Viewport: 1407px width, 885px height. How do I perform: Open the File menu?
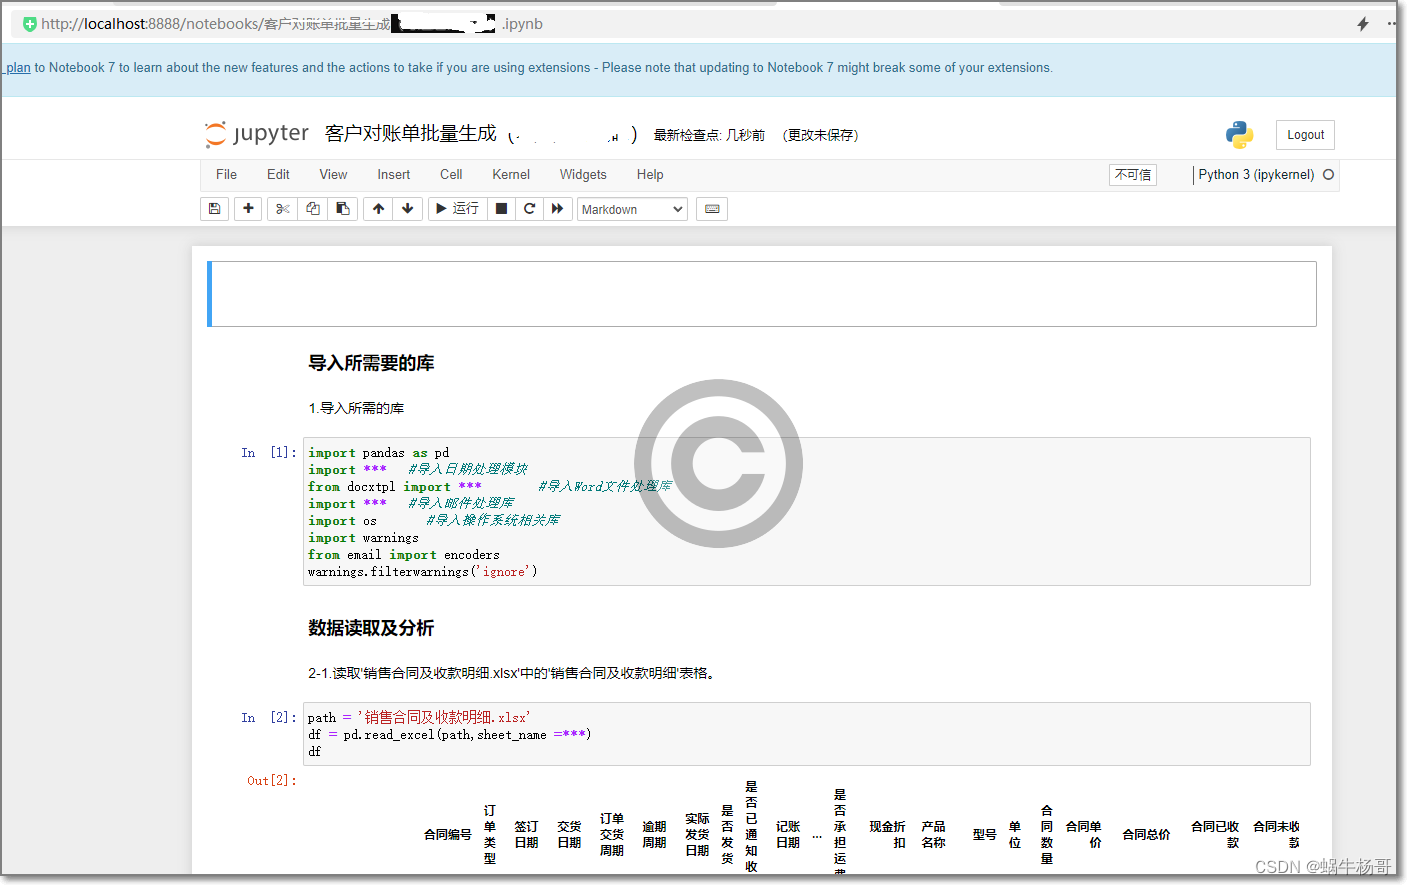pos(226,175)
